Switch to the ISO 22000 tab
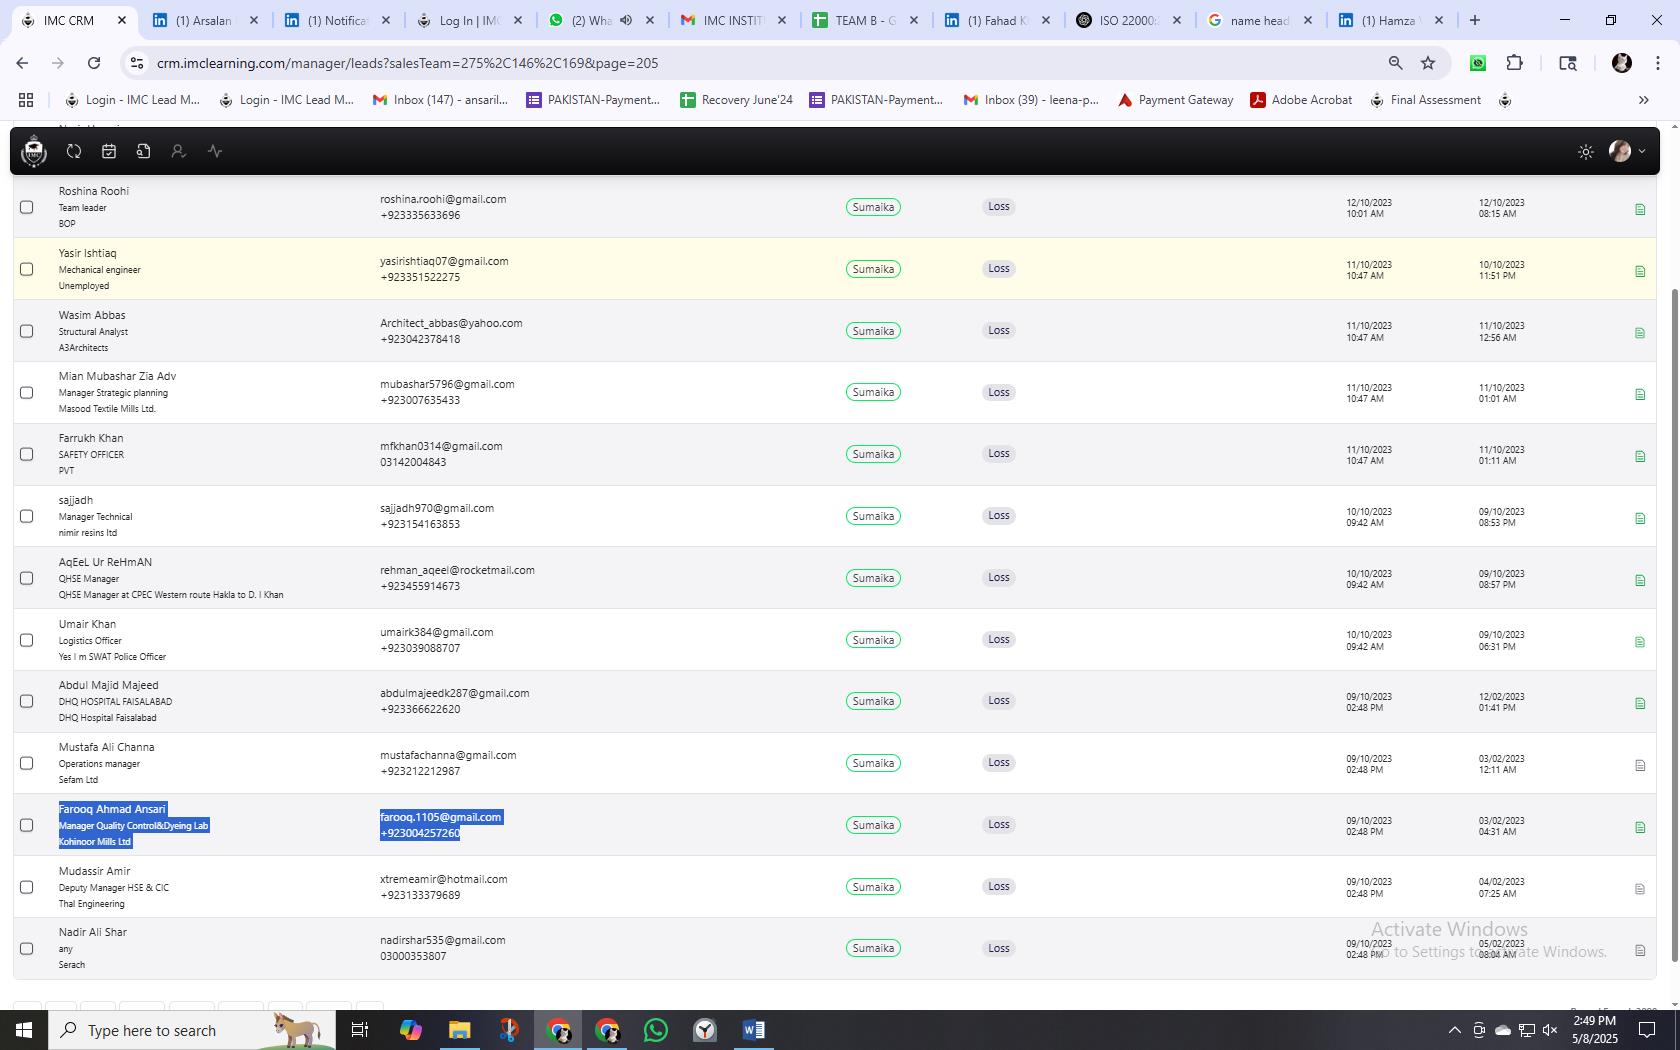This screenshot has width=1680, height=1050. pos(1130,20)
